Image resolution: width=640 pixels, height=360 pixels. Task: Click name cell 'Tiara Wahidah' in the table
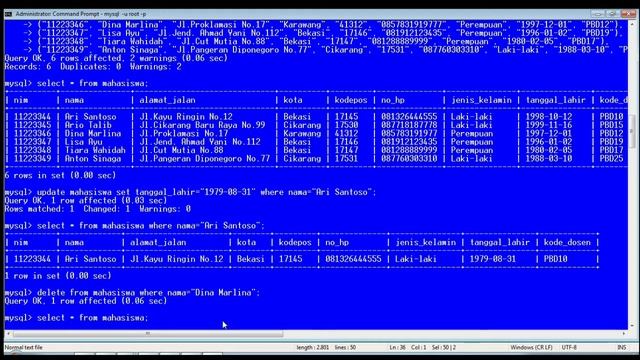point(95,150)
